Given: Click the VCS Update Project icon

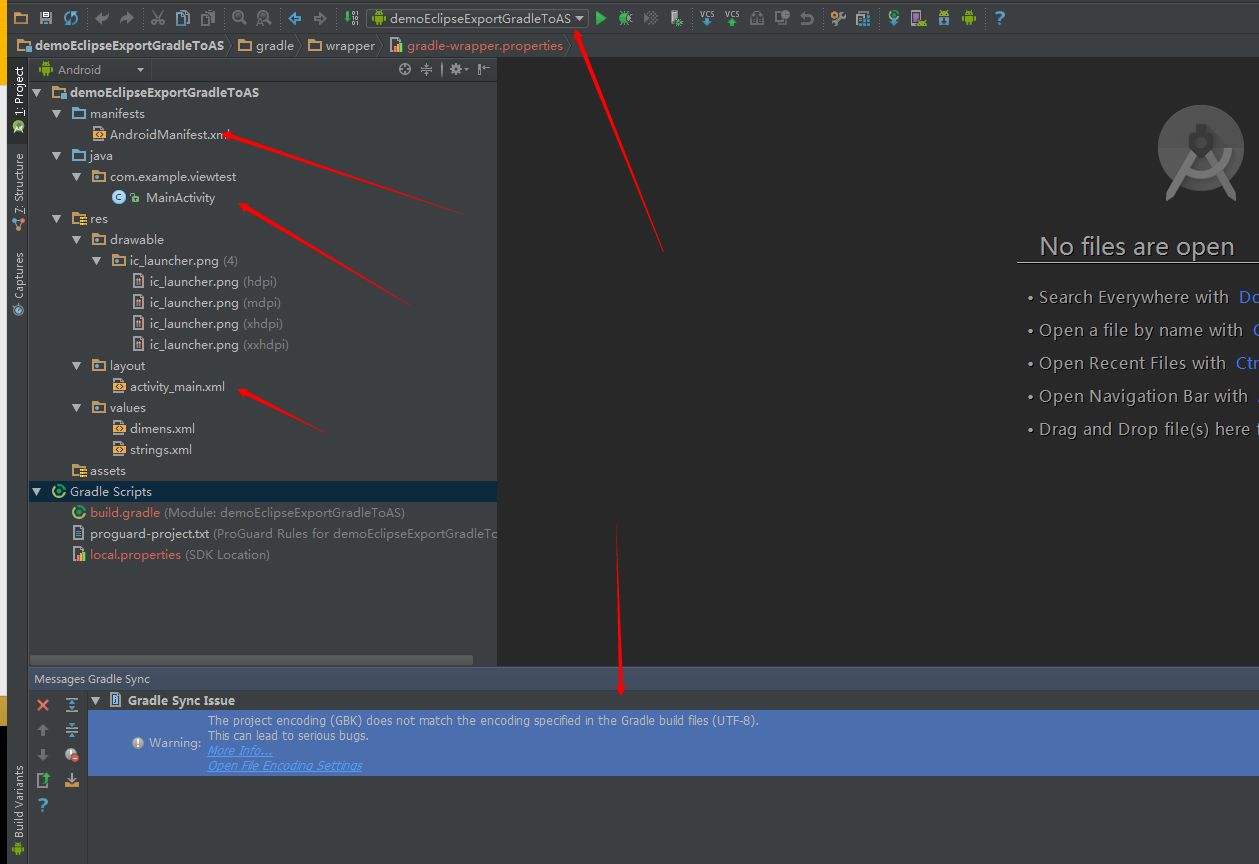Looking at the screenshot, I should (x=707, y=18).
